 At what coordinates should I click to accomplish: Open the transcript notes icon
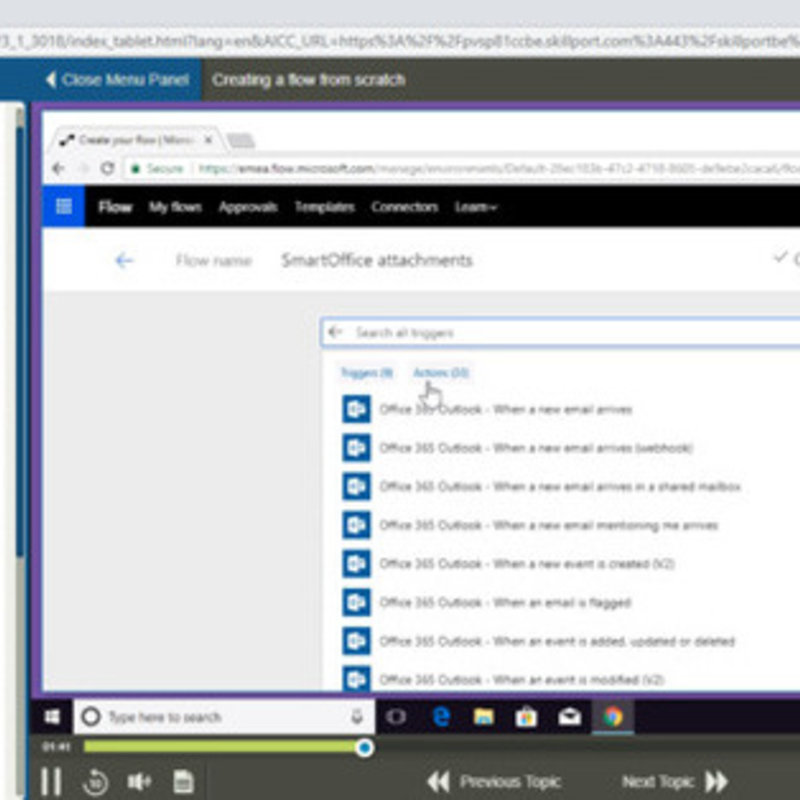[x=183, y=782]
